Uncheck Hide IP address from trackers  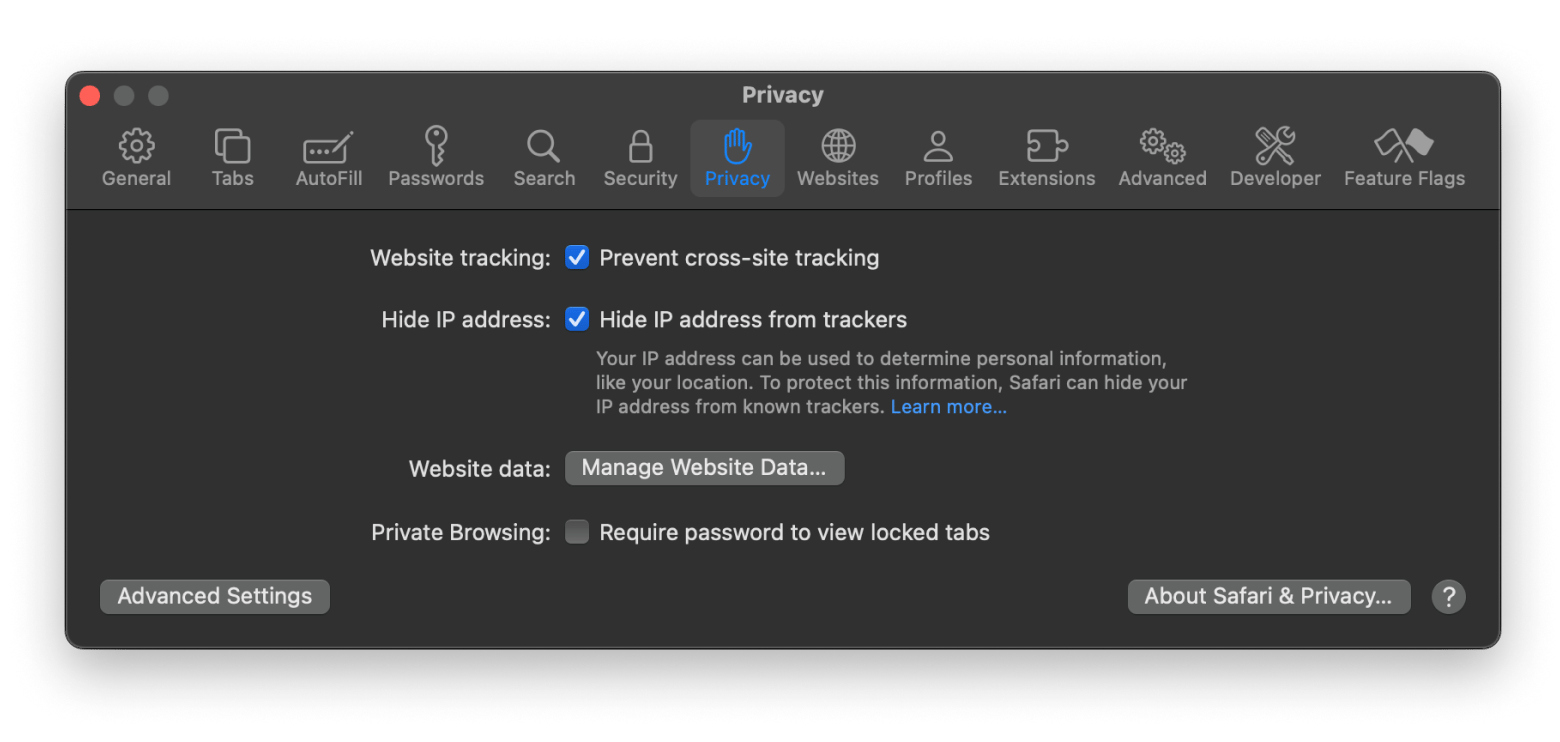577,320
